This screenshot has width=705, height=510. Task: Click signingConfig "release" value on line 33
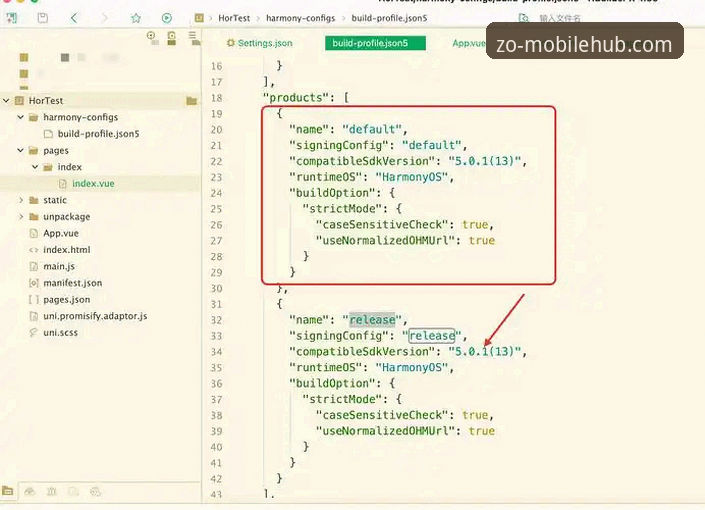point(432,336)
